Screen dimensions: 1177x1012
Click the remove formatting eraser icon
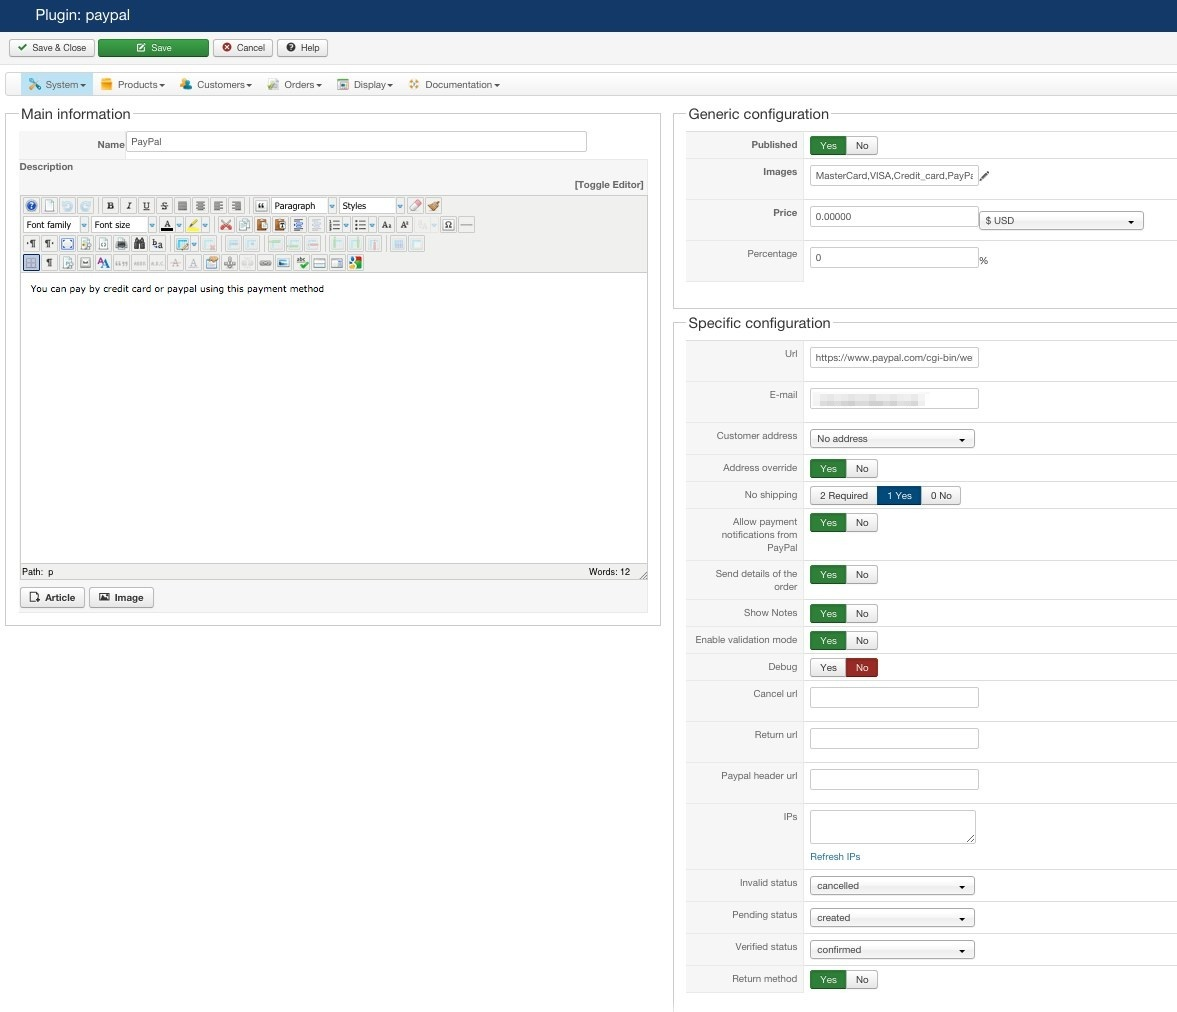[415, 206]
